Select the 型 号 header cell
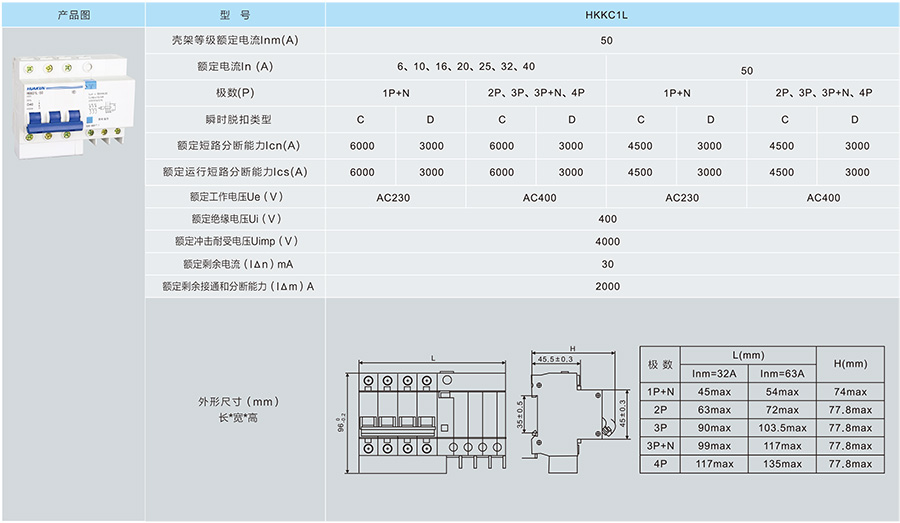The image size is (900, 523). (235, 15)
